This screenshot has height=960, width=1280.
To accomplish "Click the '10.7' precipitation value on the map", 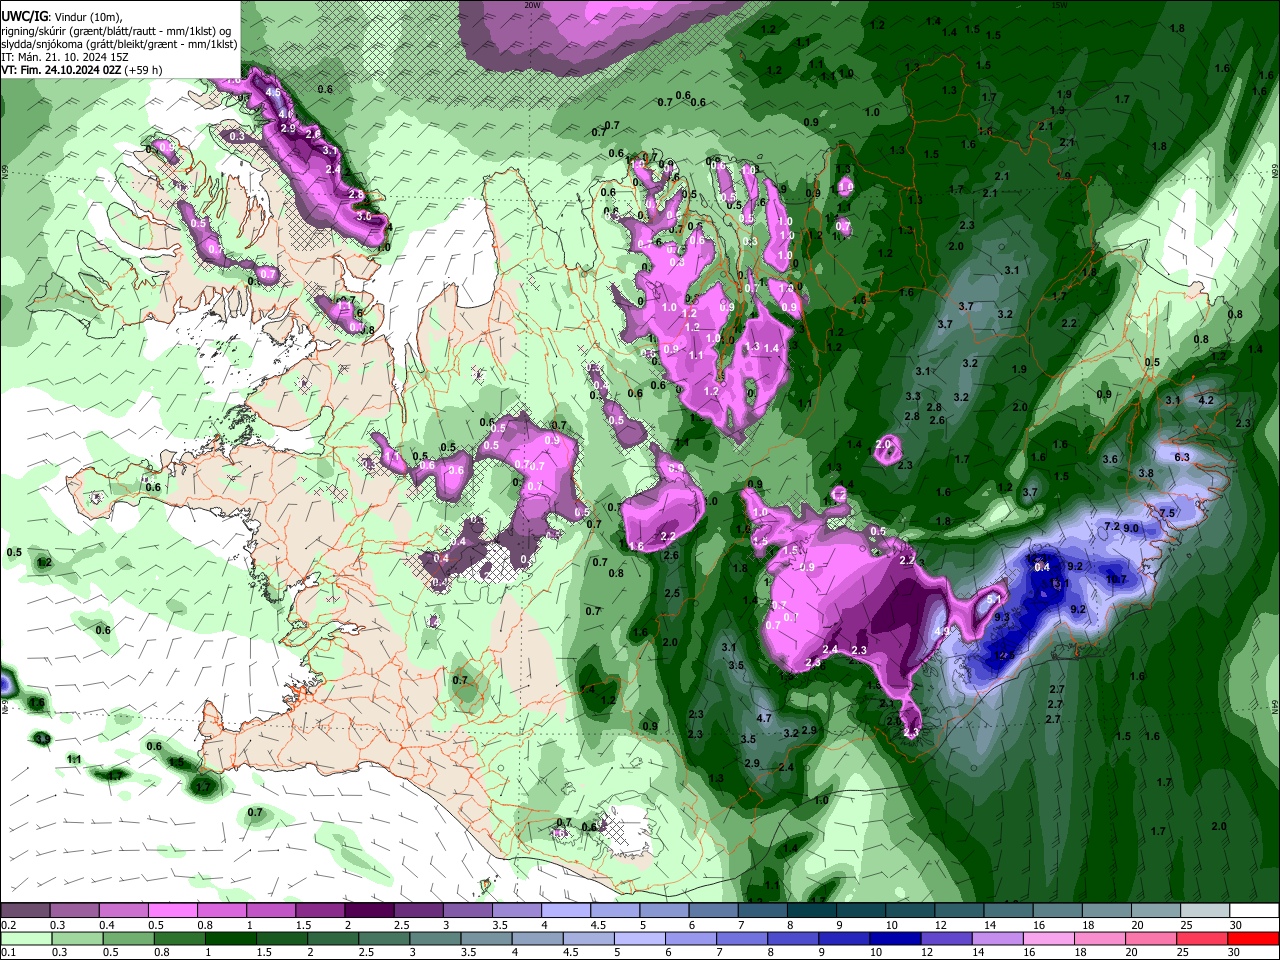I will pyautogui.click(x=1117, y=579).
